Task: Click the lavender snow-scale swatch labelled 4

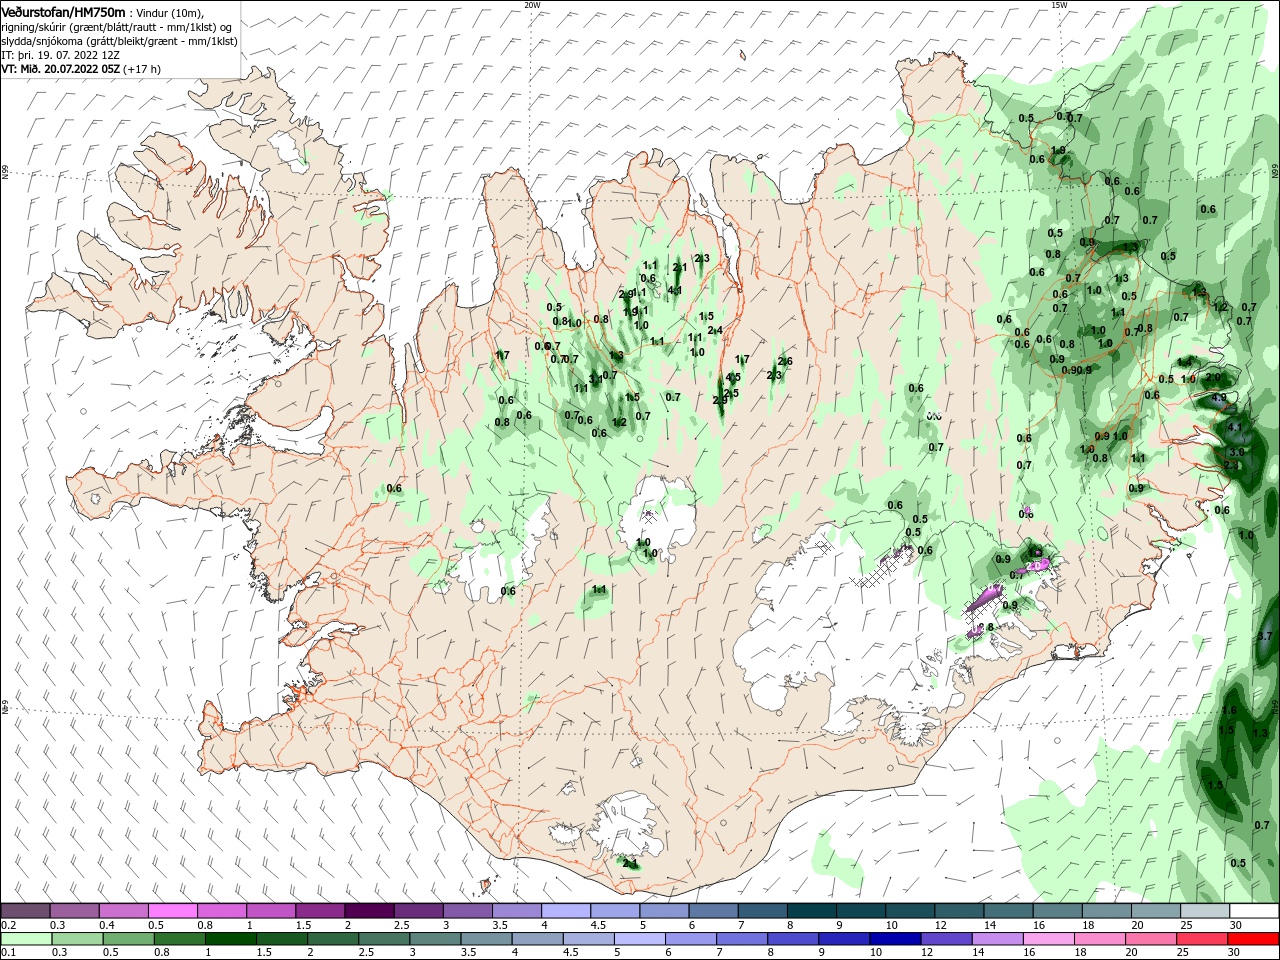Action: click(x=565, y=911)
